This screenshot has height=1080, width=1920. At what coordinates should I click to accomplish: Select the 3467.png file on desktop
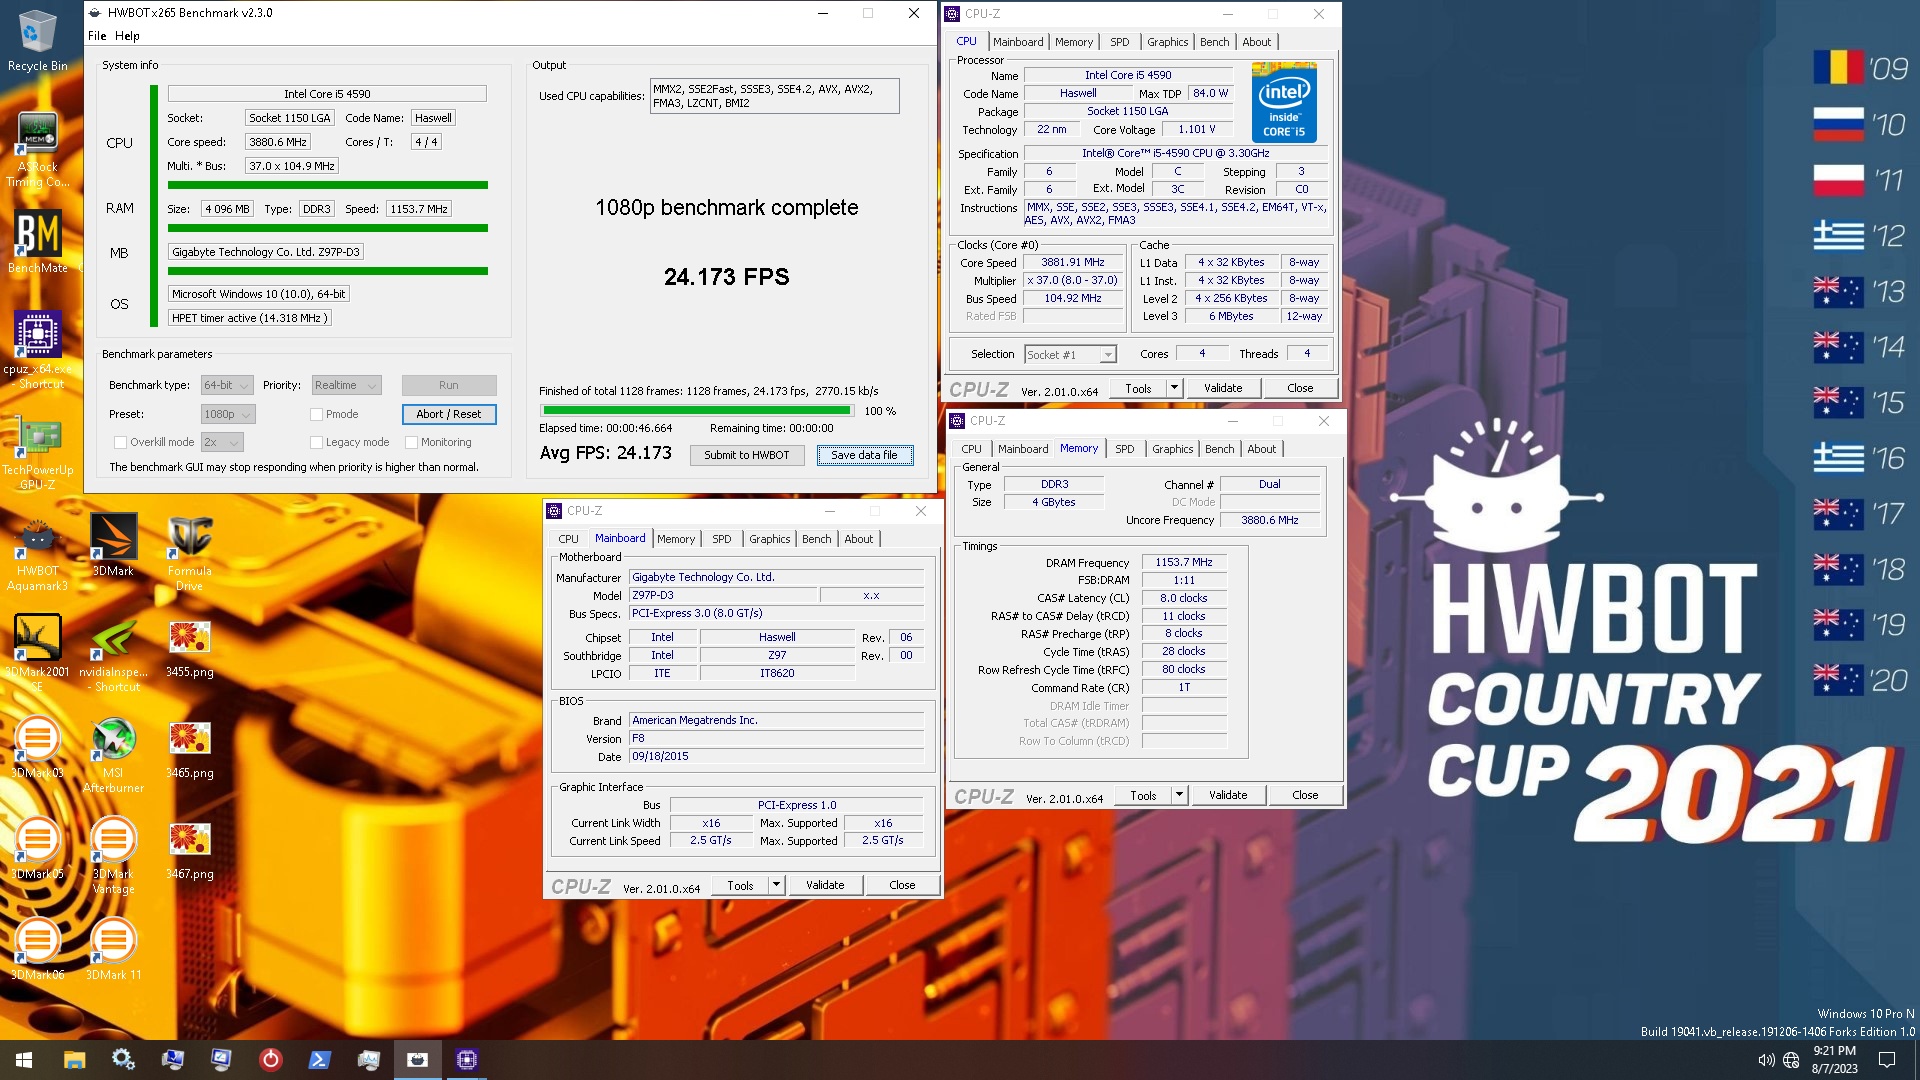(x=189, y=850)
